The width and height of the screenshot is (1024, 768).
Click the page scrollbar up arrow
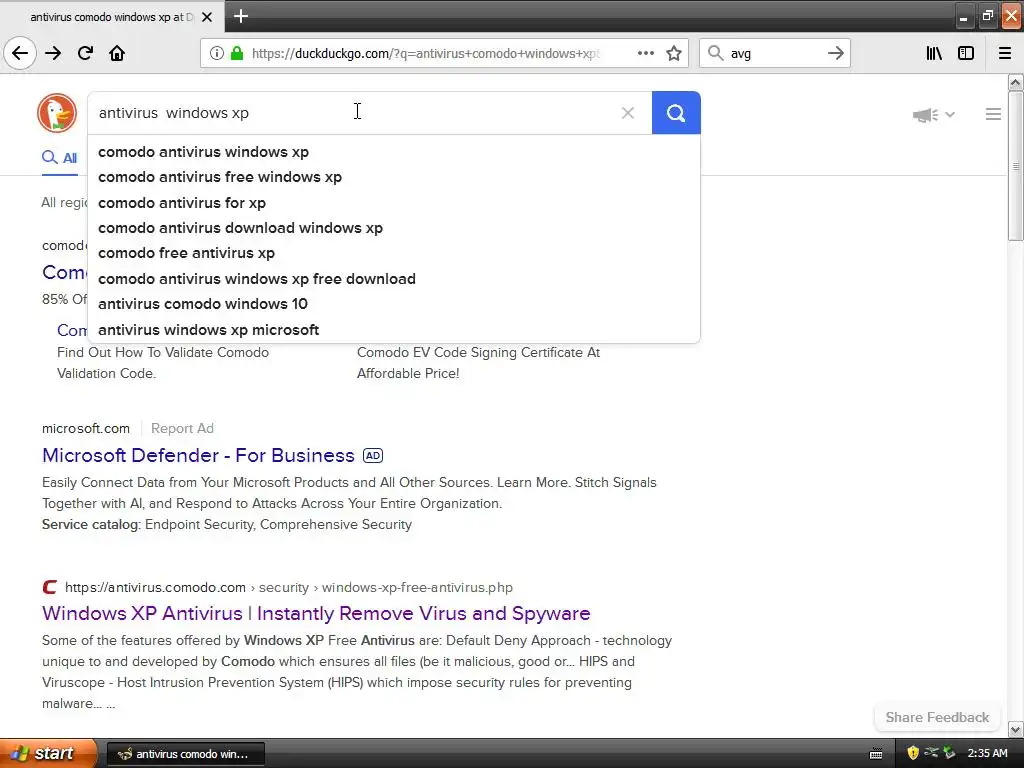coord(1015,82)
